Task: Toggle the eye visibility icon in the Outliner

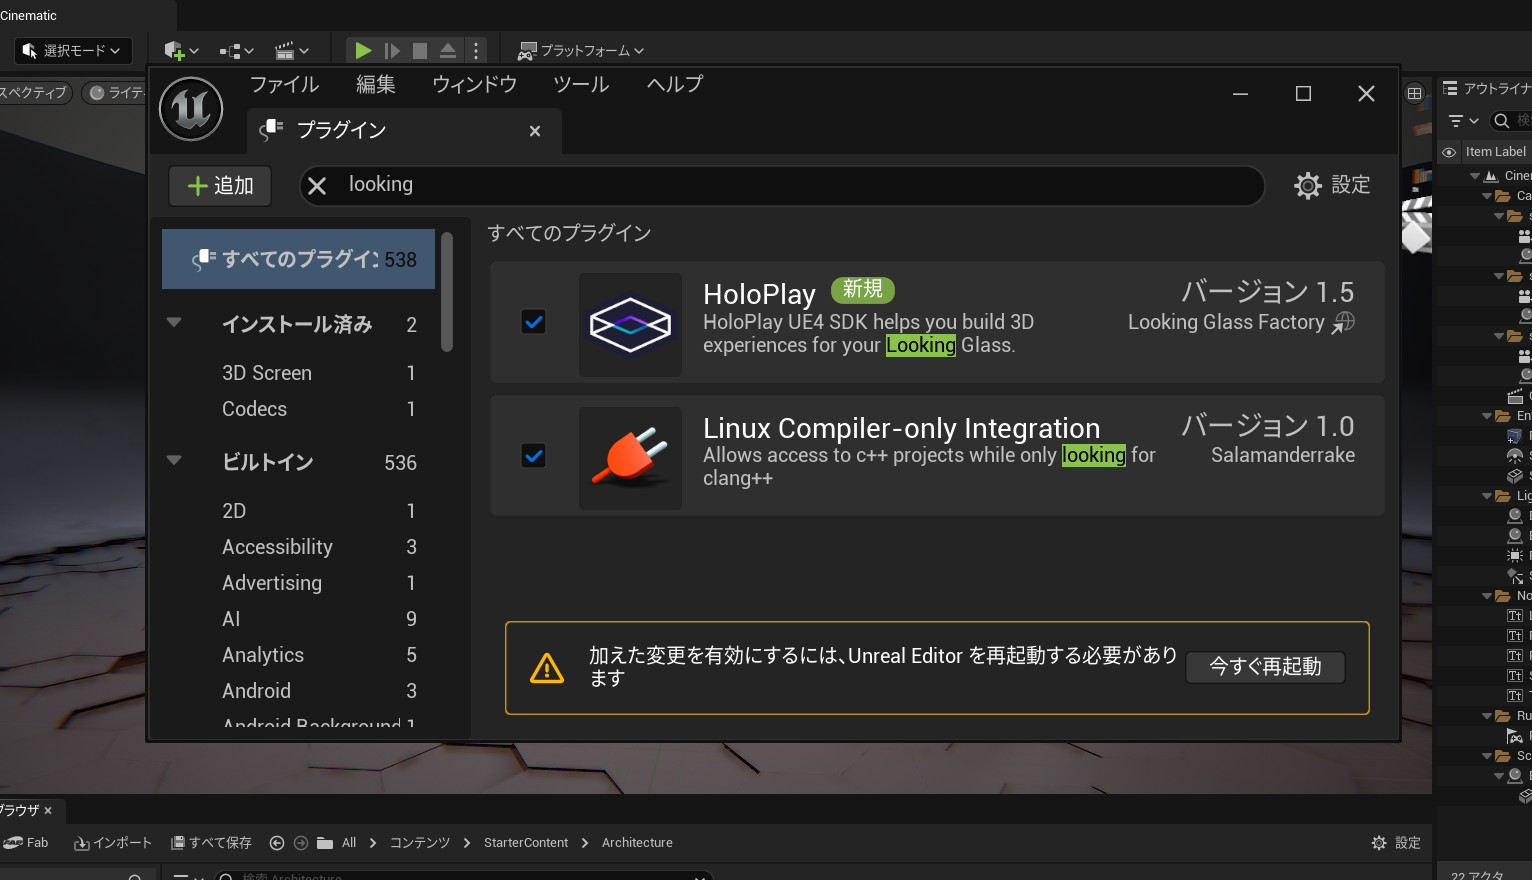Action: [1449, 151]
